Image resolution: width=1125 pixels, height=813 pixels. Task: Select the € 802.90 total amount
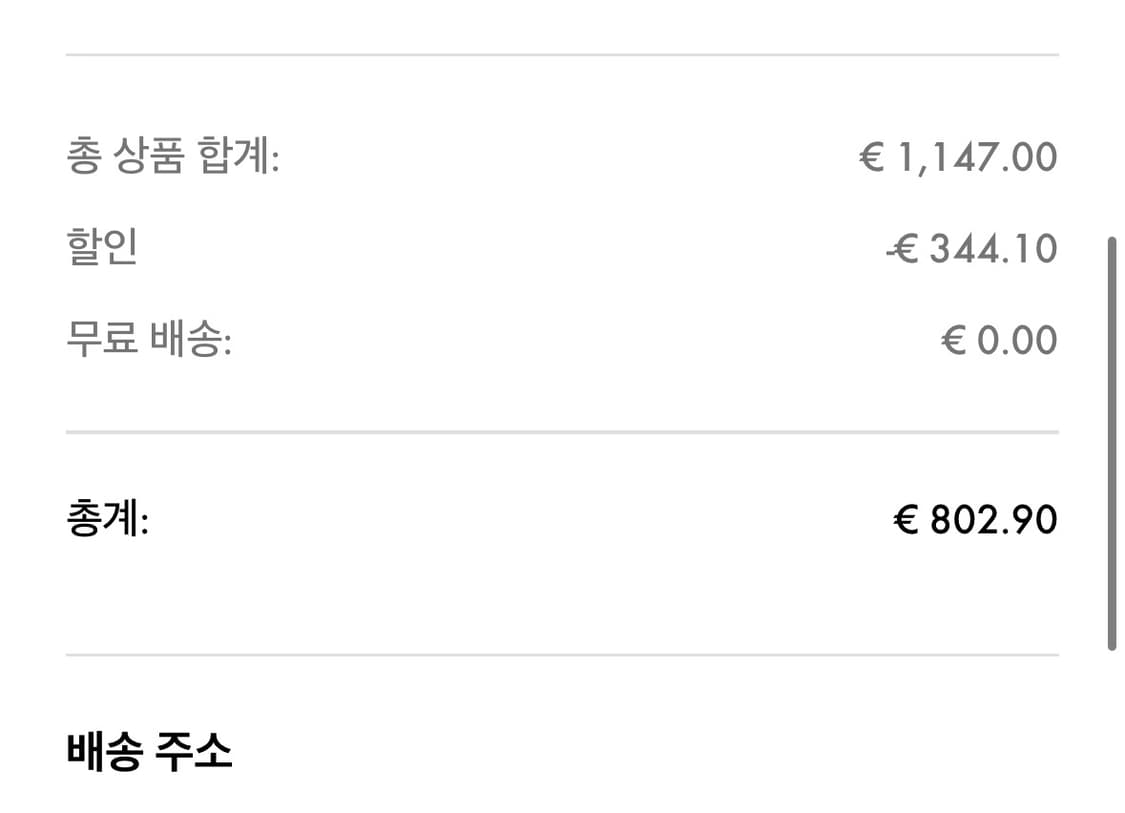(x=974, y=521)
